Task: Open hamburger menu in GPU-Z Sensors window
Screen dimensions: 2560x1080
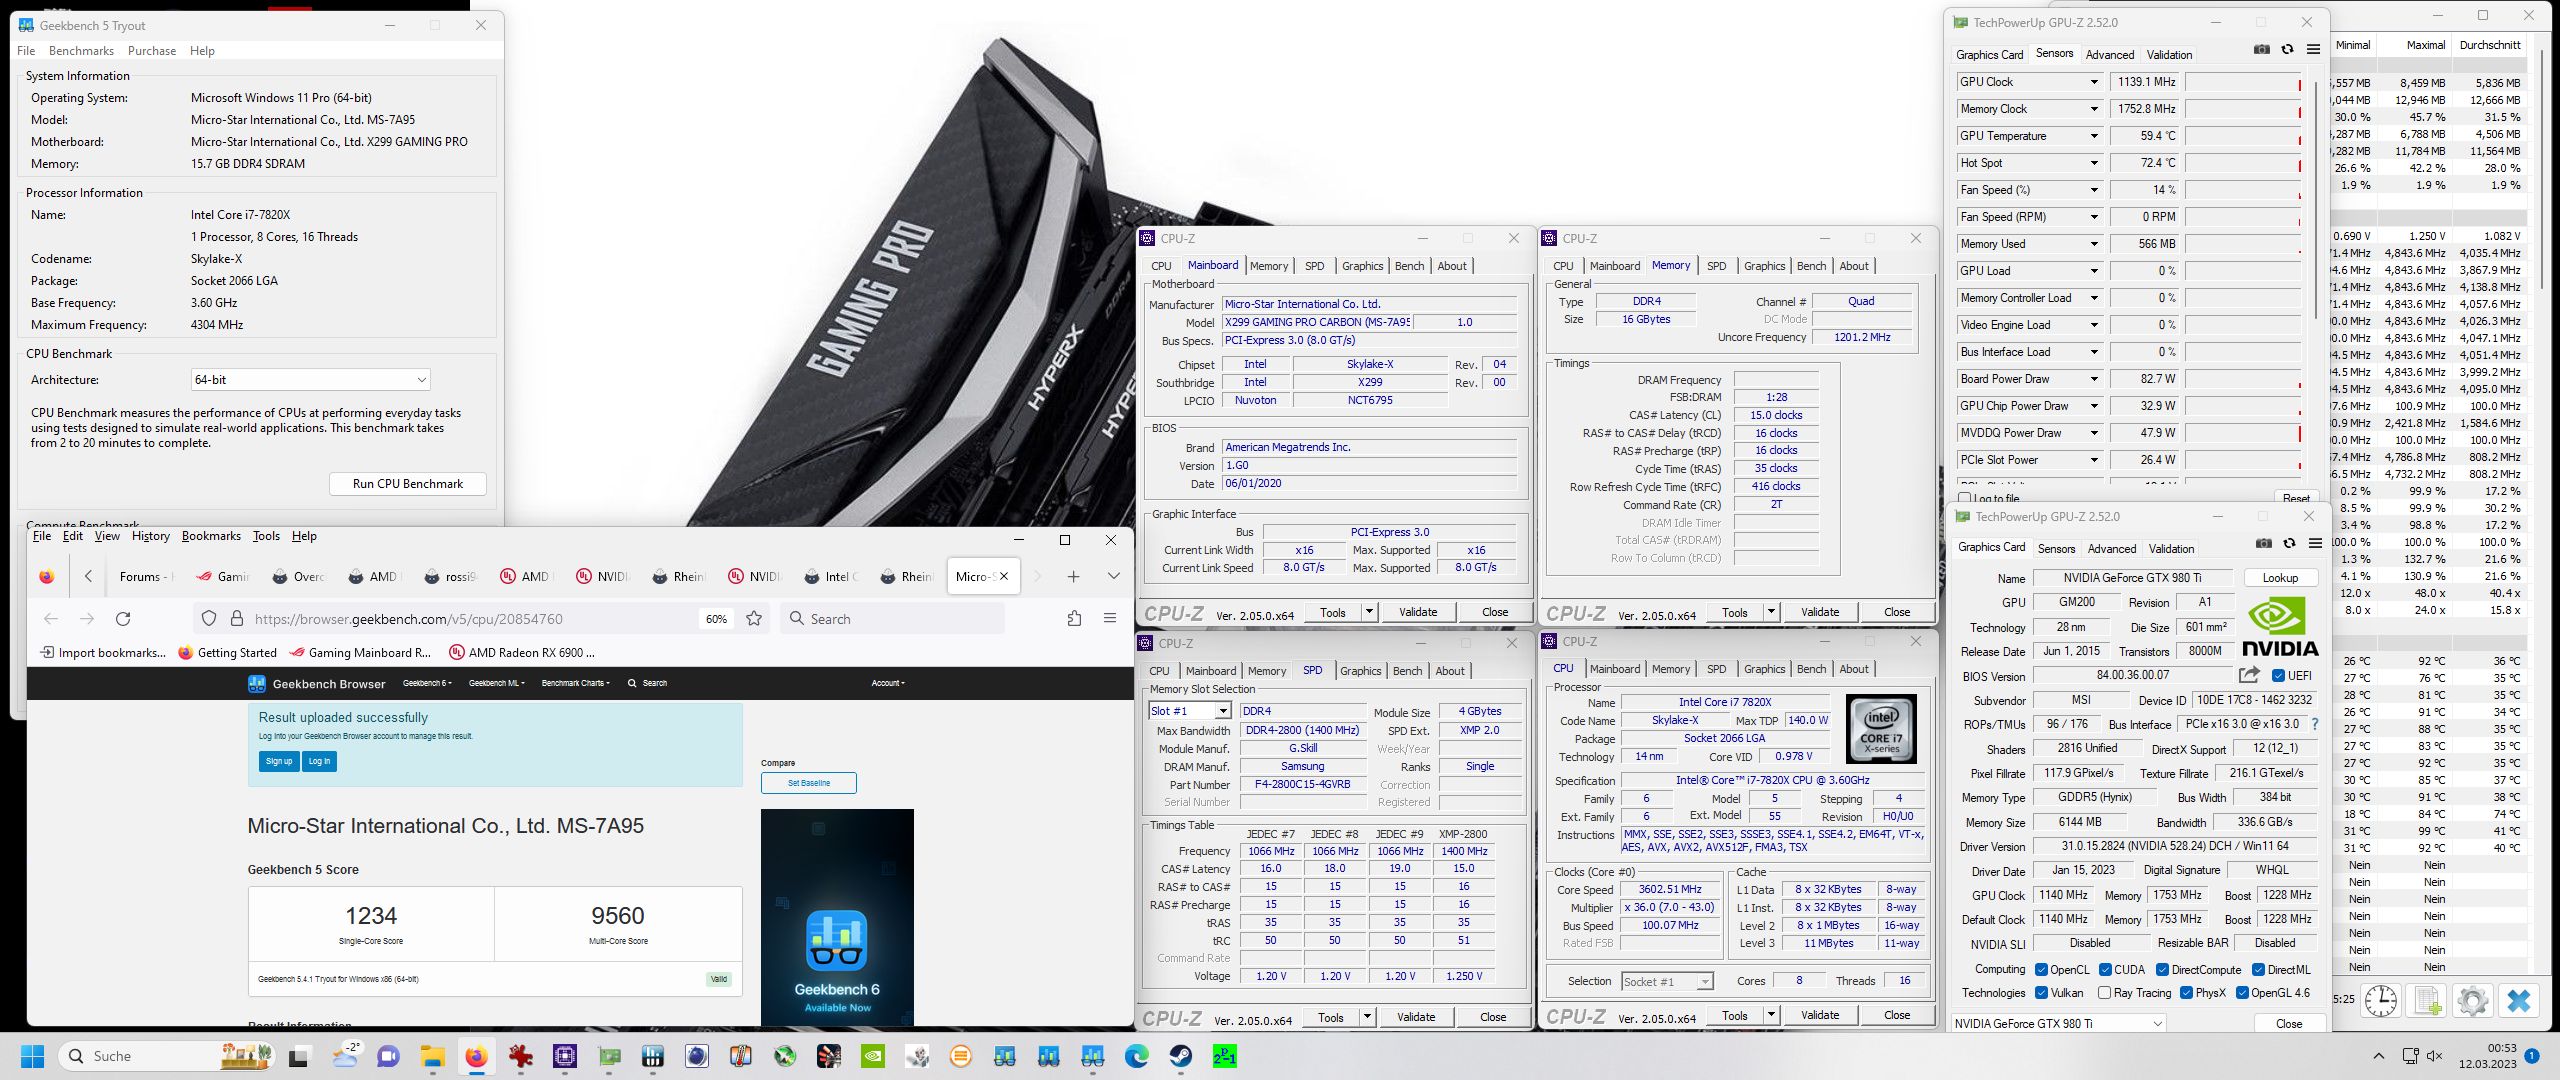Action: tap(2313, 49)
